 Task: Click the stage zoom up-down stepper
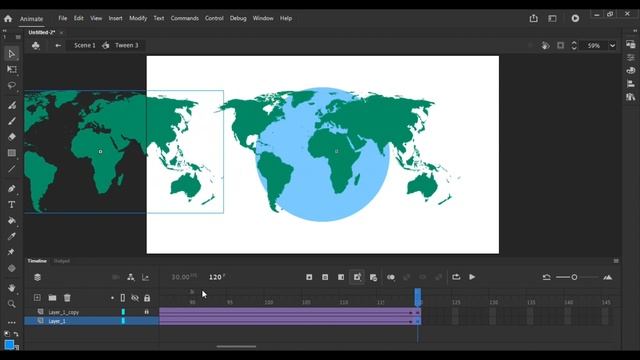click(x=574, y=45)
